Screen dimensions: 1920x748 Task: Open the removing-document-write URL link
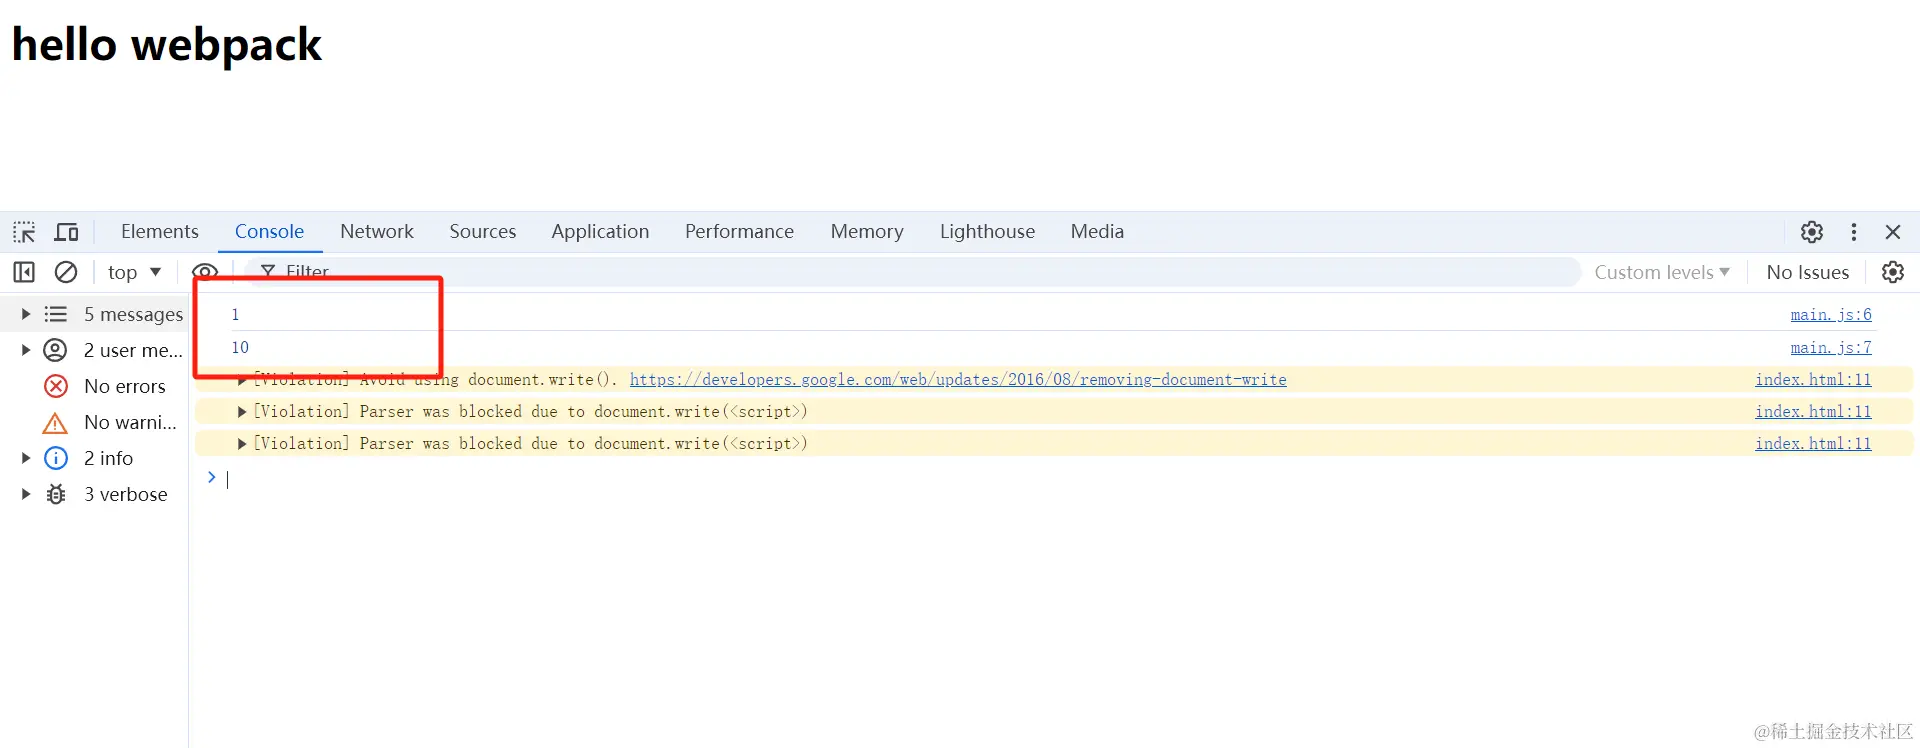(x=957, y=379)
